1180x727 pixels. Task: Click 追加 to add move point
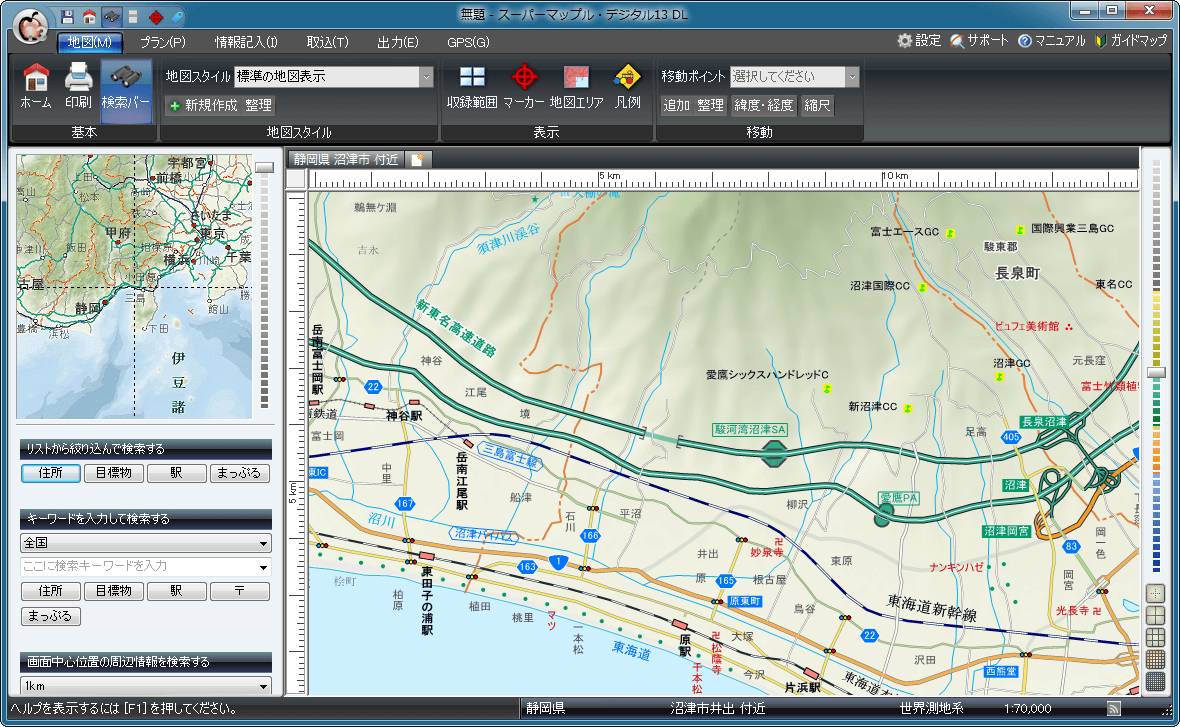tap(677, 105)
